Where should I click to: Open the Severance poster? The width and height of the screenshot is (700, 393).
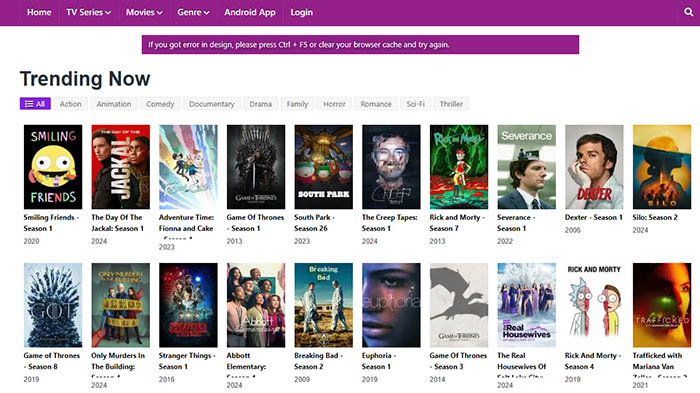point(526,167)
